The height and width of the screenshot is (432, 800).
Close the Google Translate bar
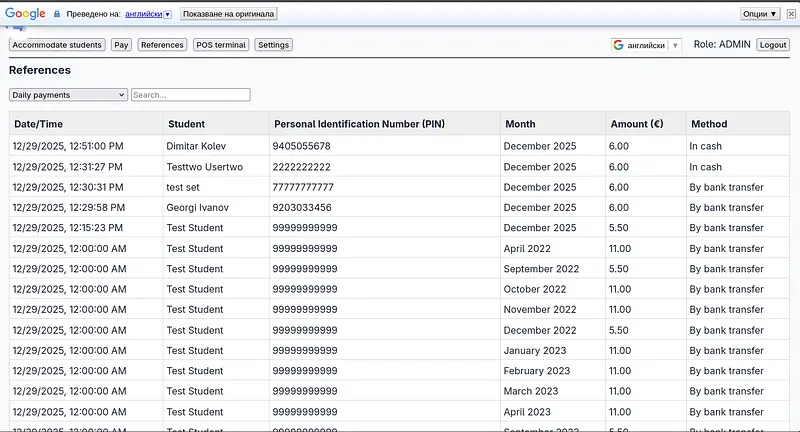791,14
